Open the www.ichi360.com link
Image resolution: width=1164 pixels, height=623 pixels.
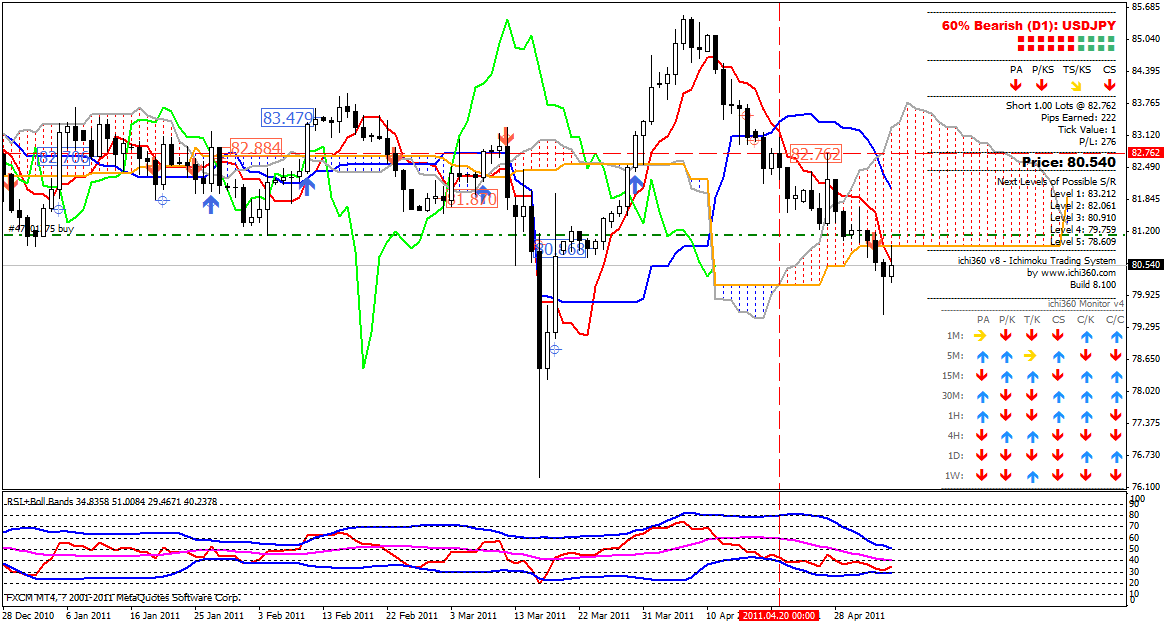click(x=1079, y=273)
